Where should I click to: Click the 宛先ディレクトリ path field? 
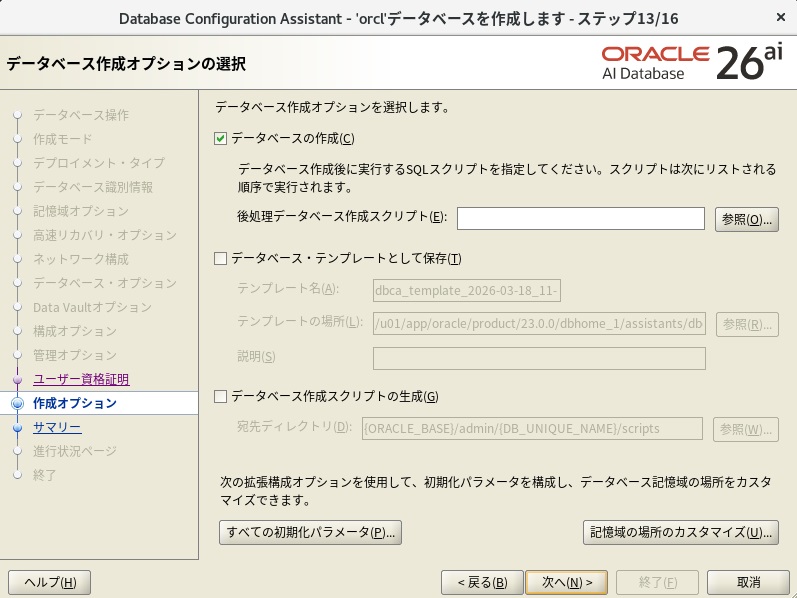(532, 429)
